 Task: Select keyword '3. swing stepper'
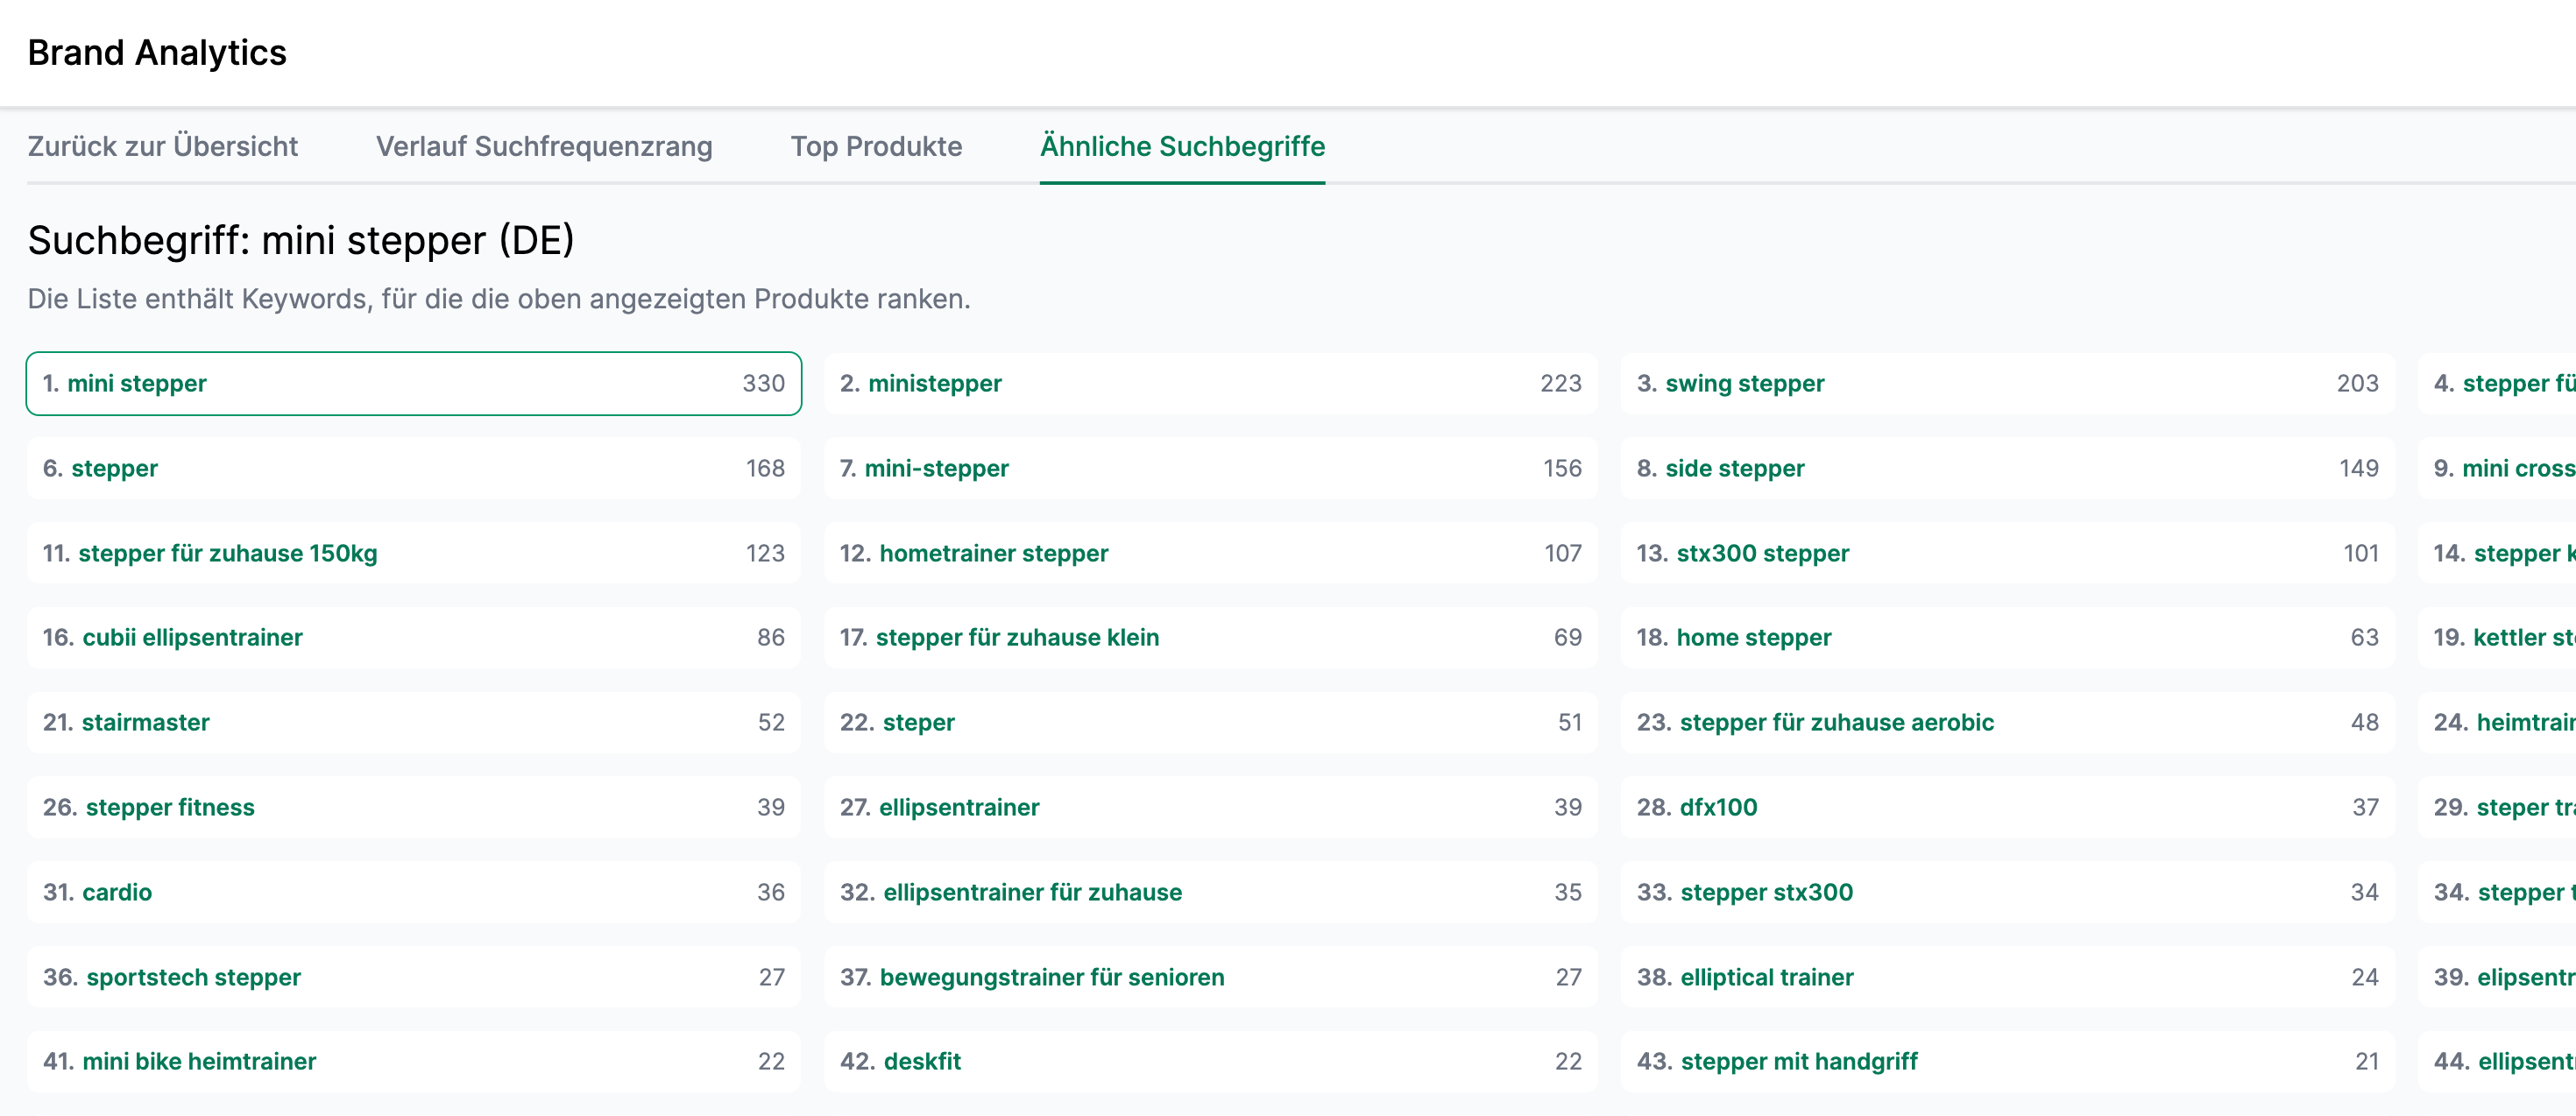pyautogui.click(x=2008, y=383)
